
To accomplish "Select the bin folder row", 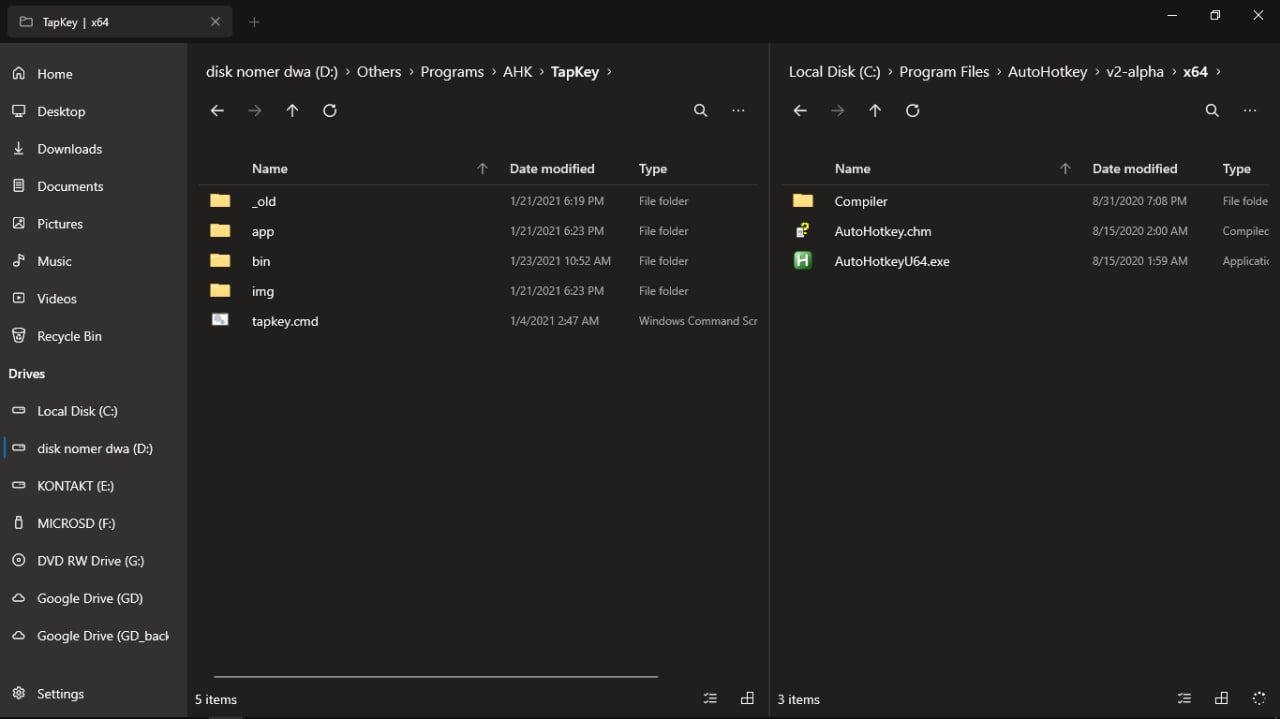I will pos(479,261).
